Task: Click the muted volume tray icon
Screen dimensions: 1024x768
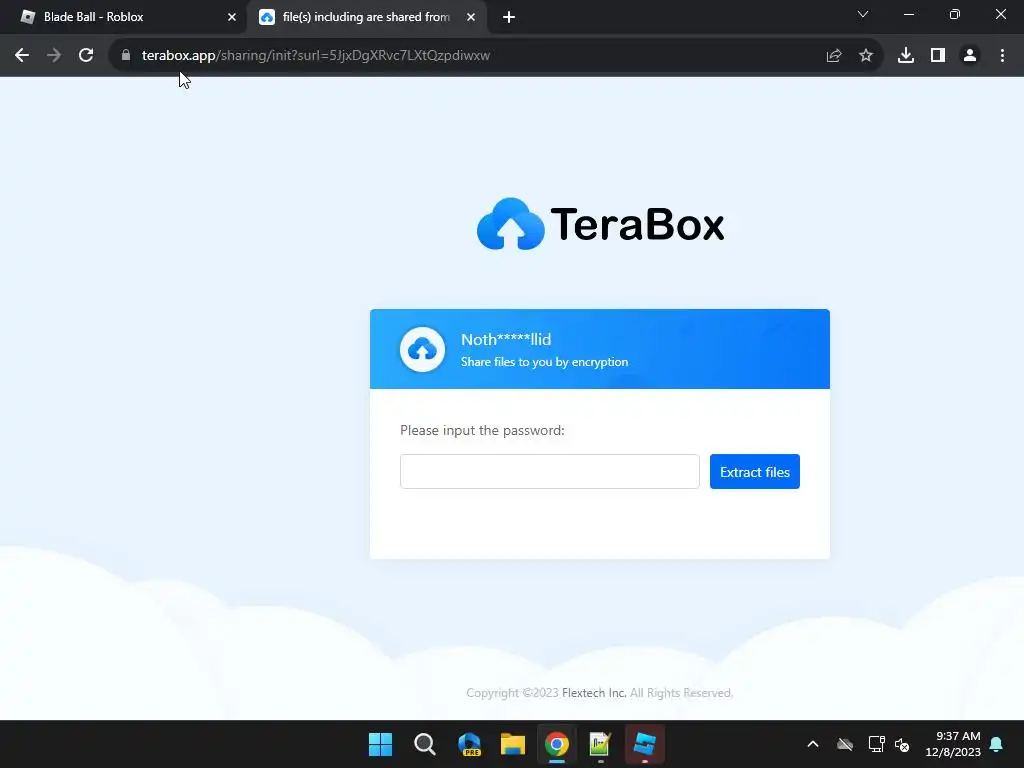Action: pyautogui.click(x=903, y=744)
